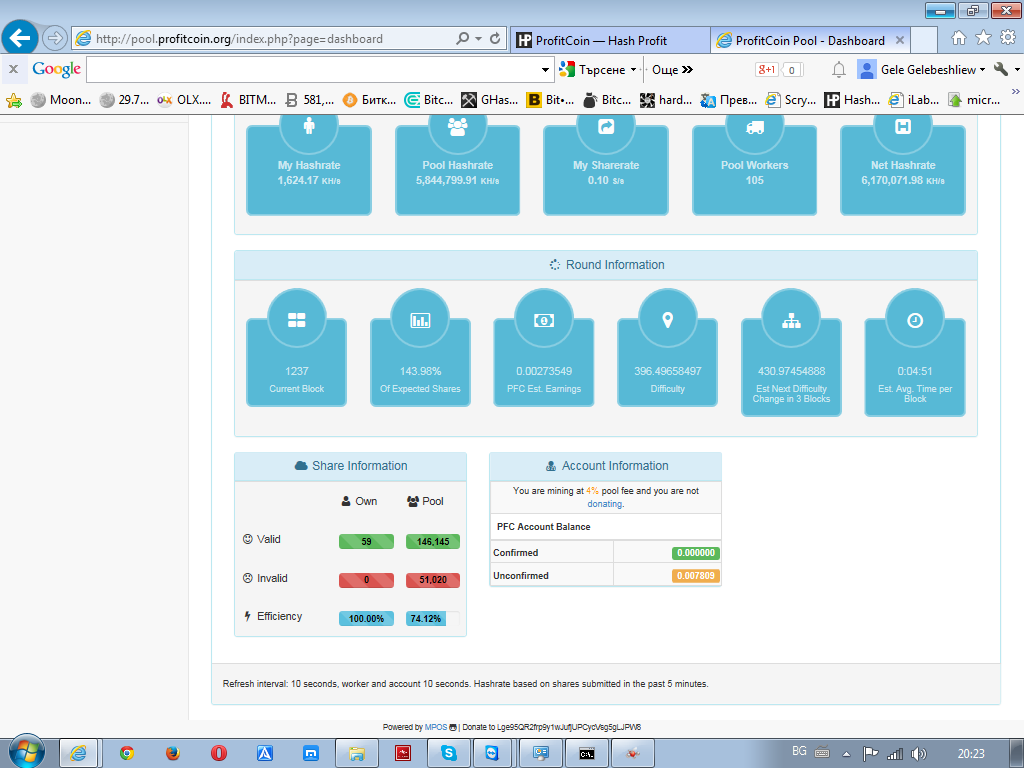
Task: Open the wrench options dropdown arrow
Action: coord(1017,69)
